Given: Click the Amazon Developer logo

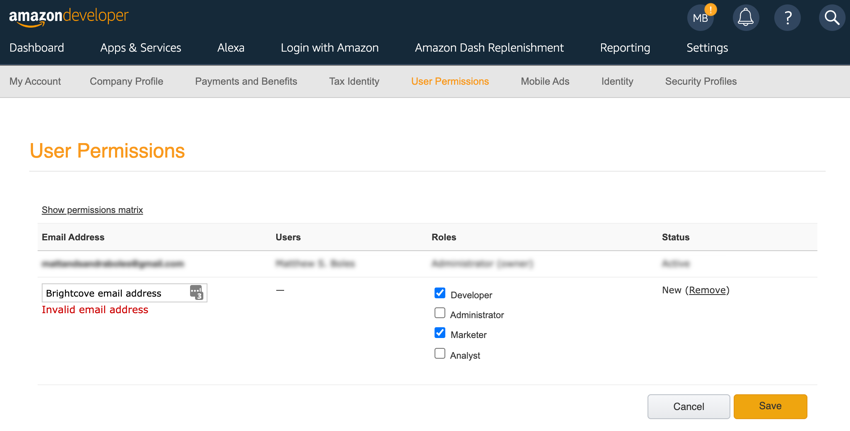Looking at the screenshot, I should (x=69, y=17).
